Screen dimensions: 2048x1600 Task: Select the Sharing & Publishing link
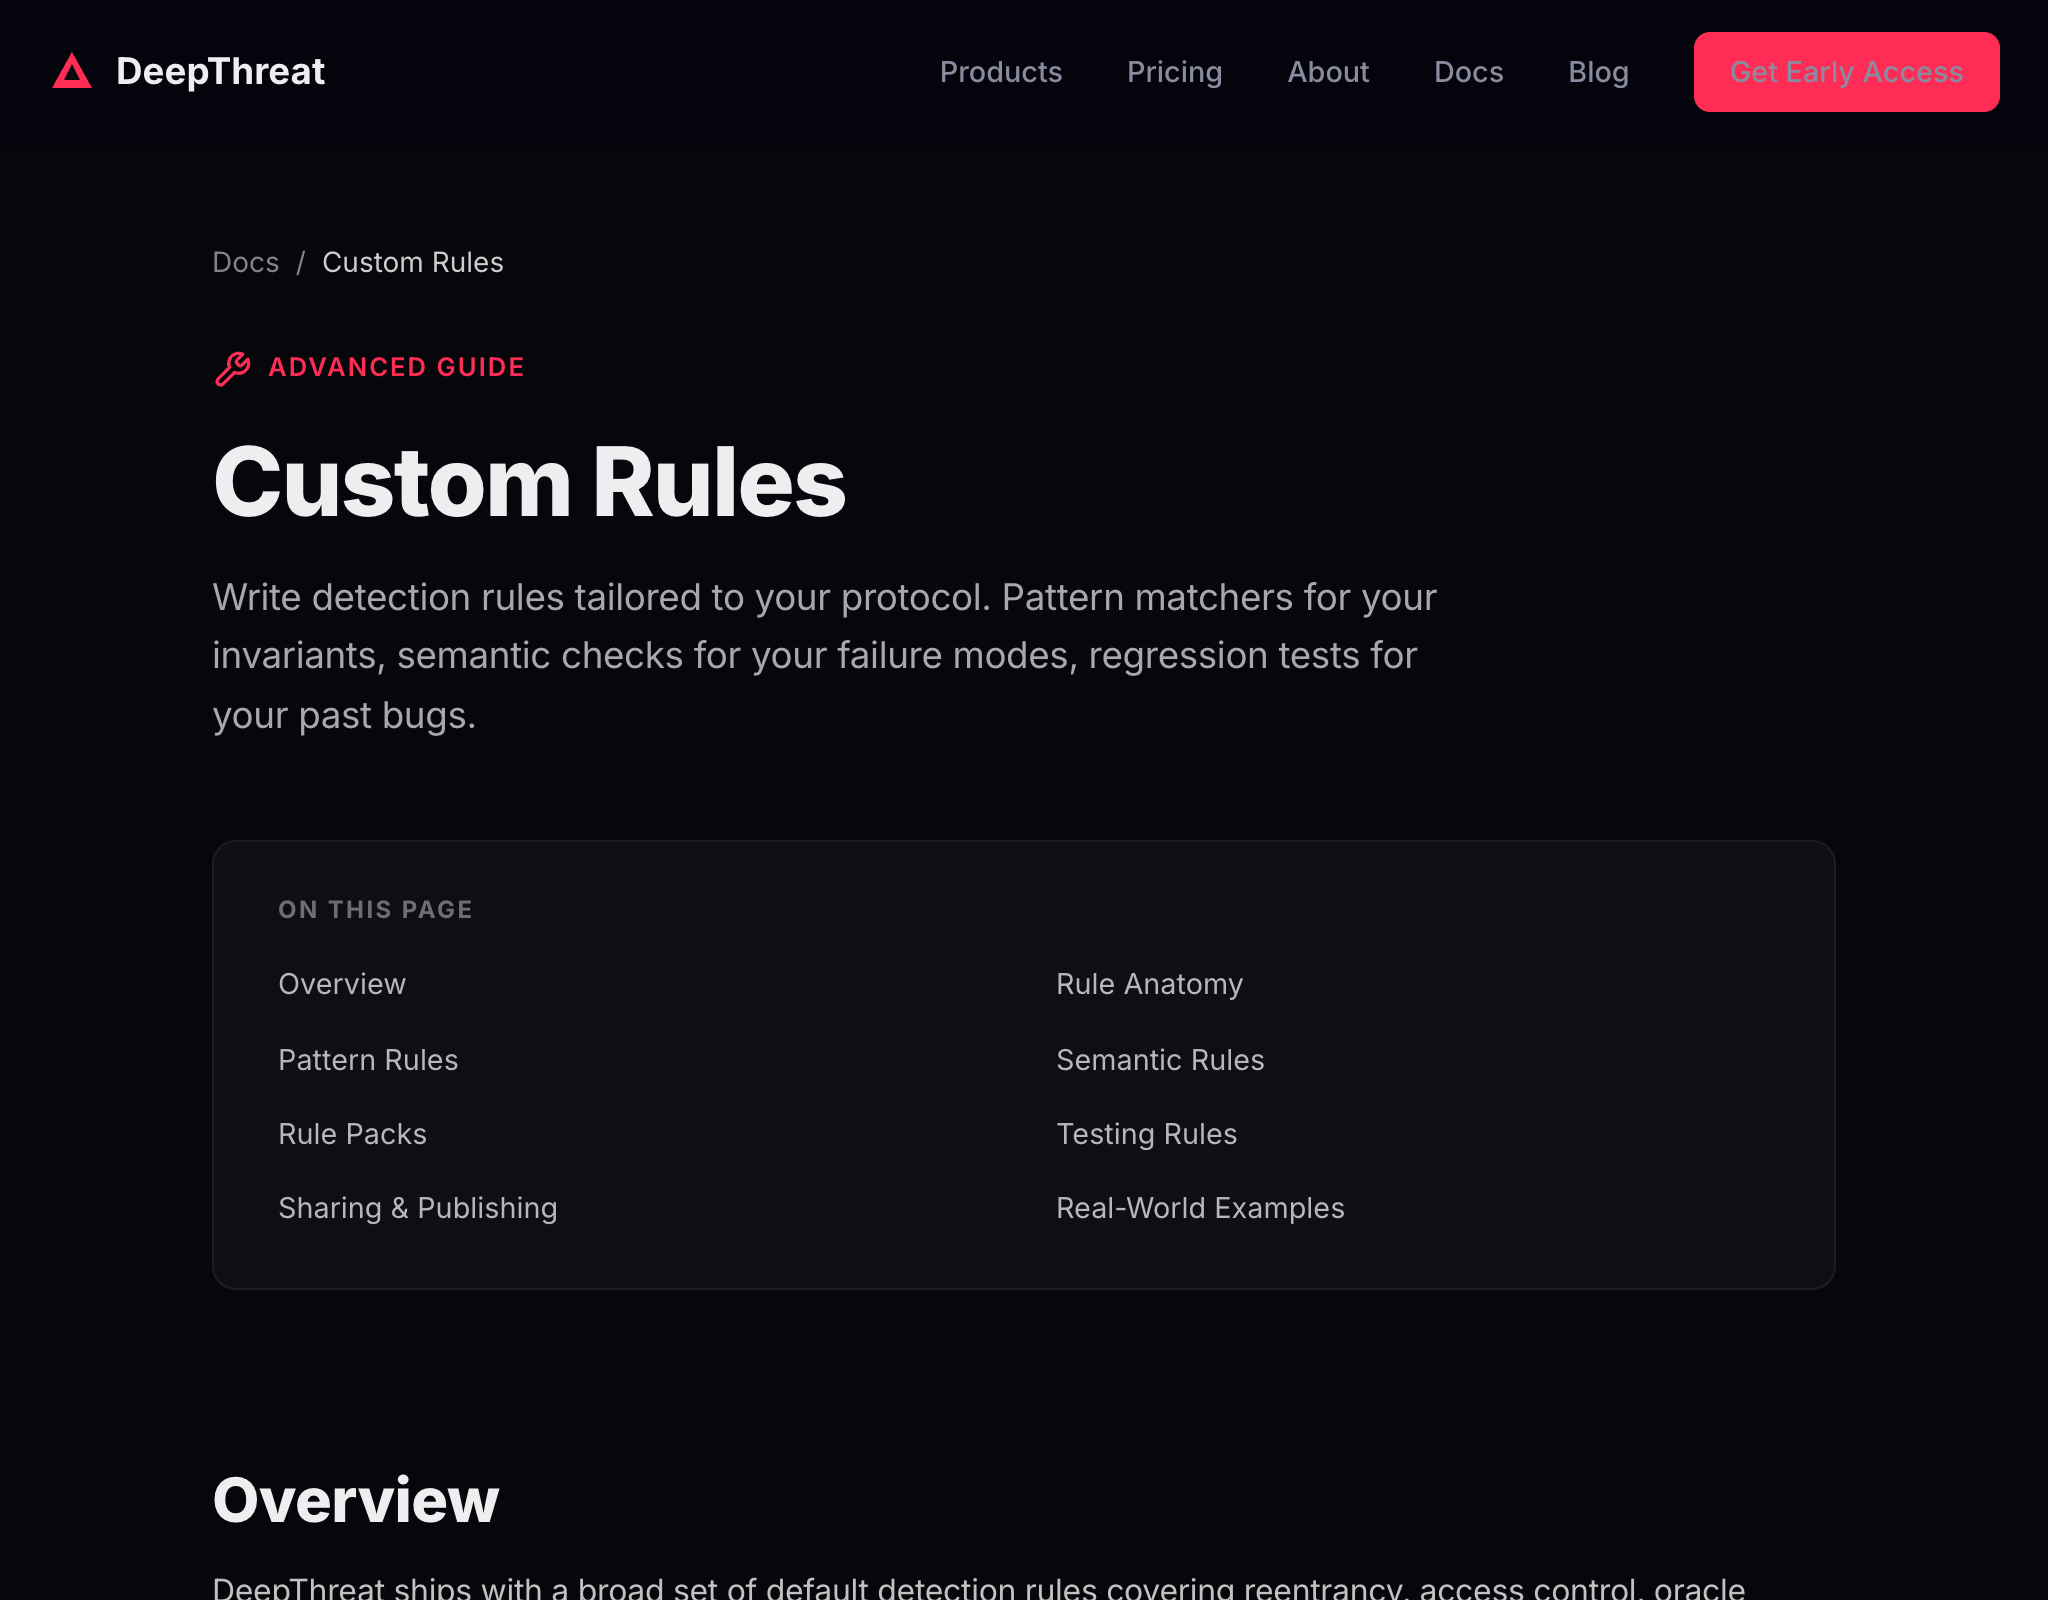tap(417, 1208)
